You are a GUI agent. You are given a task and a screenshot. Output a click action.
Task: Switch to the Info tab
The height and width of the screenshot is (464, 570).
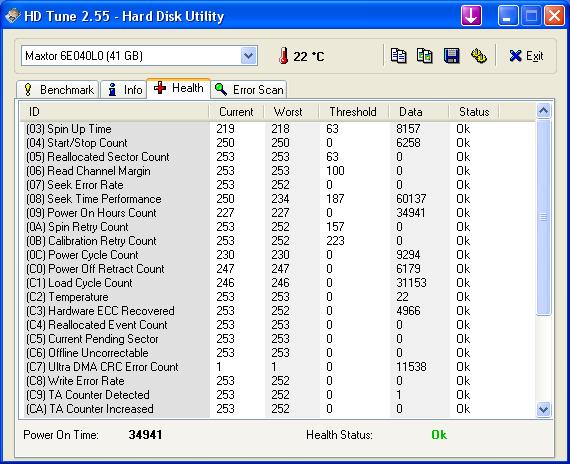point(124,89)
